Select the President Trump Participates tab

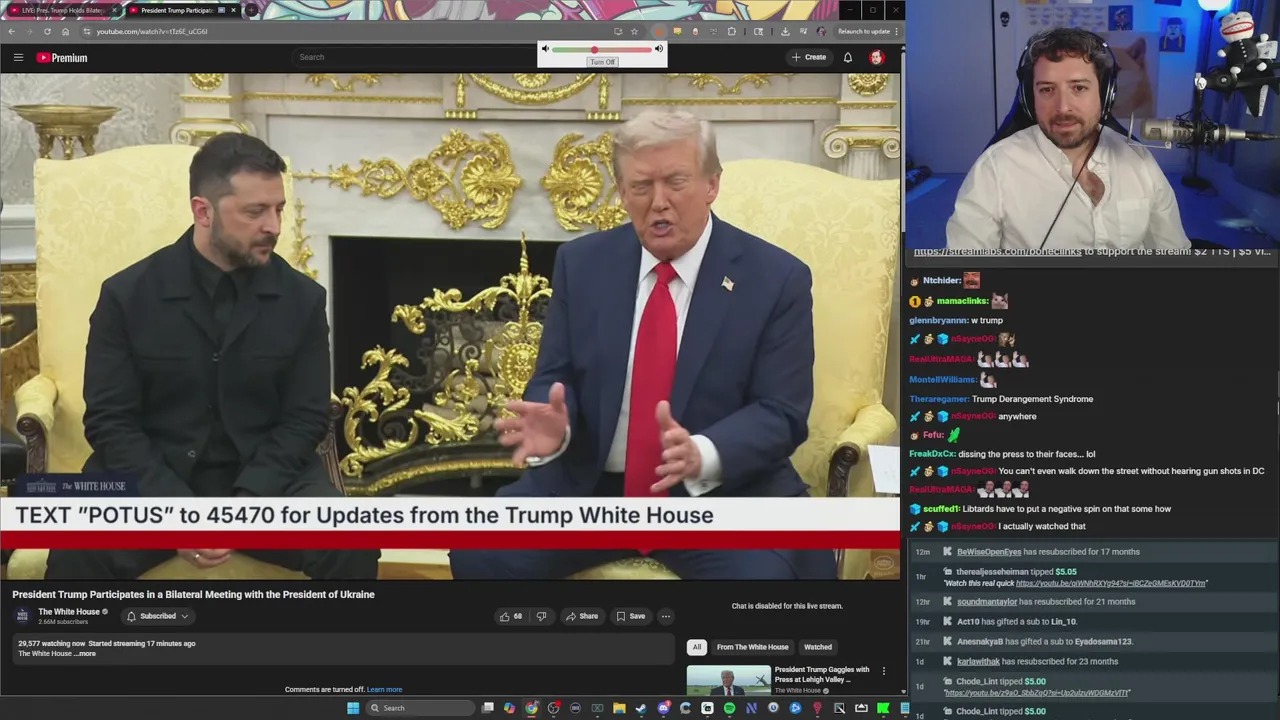(x=183, y=10)
